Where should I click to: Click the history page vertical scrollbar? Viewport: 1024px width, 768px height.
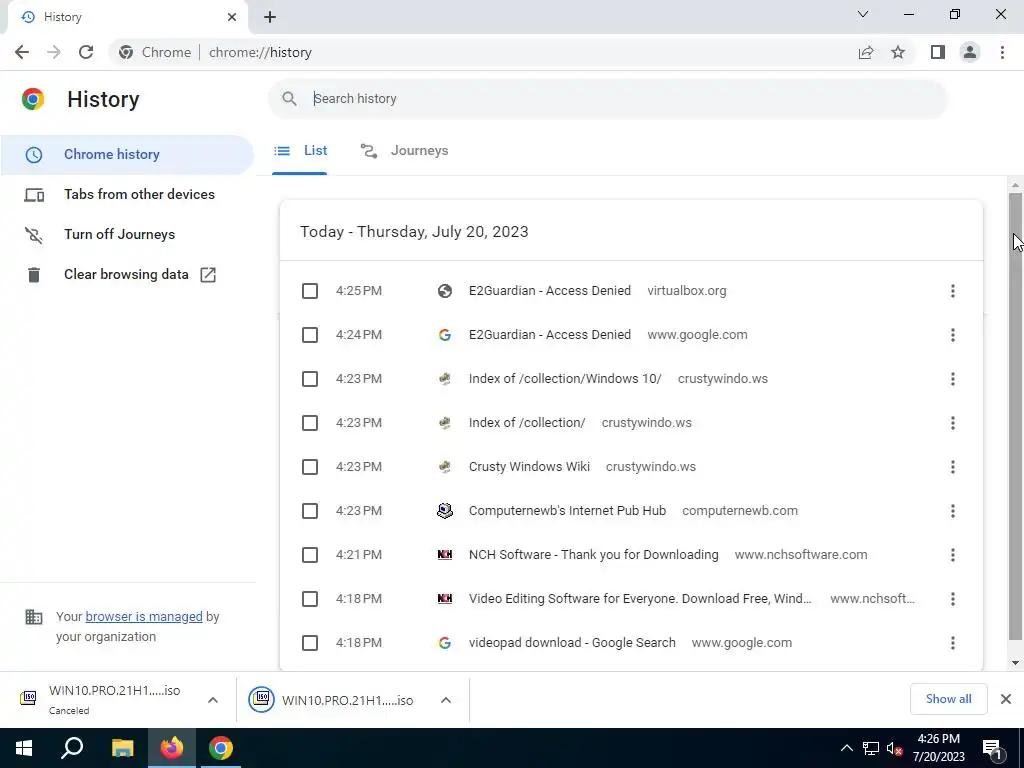click(1015, 416)
